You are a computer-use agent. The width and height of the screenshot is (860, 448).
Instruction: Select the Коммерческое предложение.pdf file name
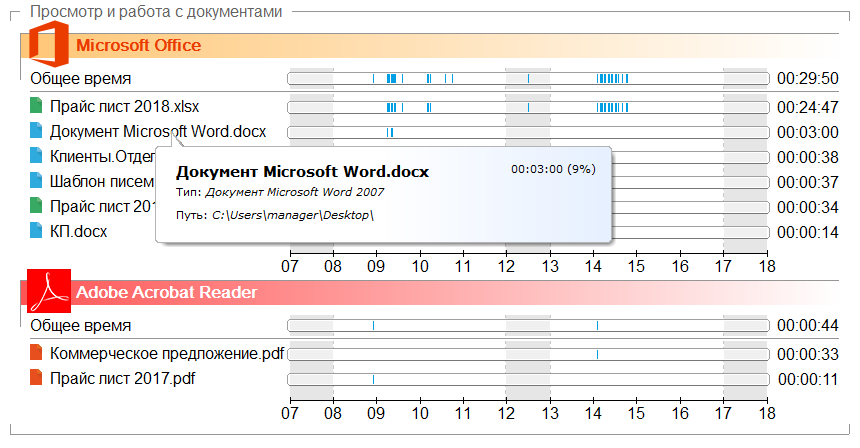166,353
